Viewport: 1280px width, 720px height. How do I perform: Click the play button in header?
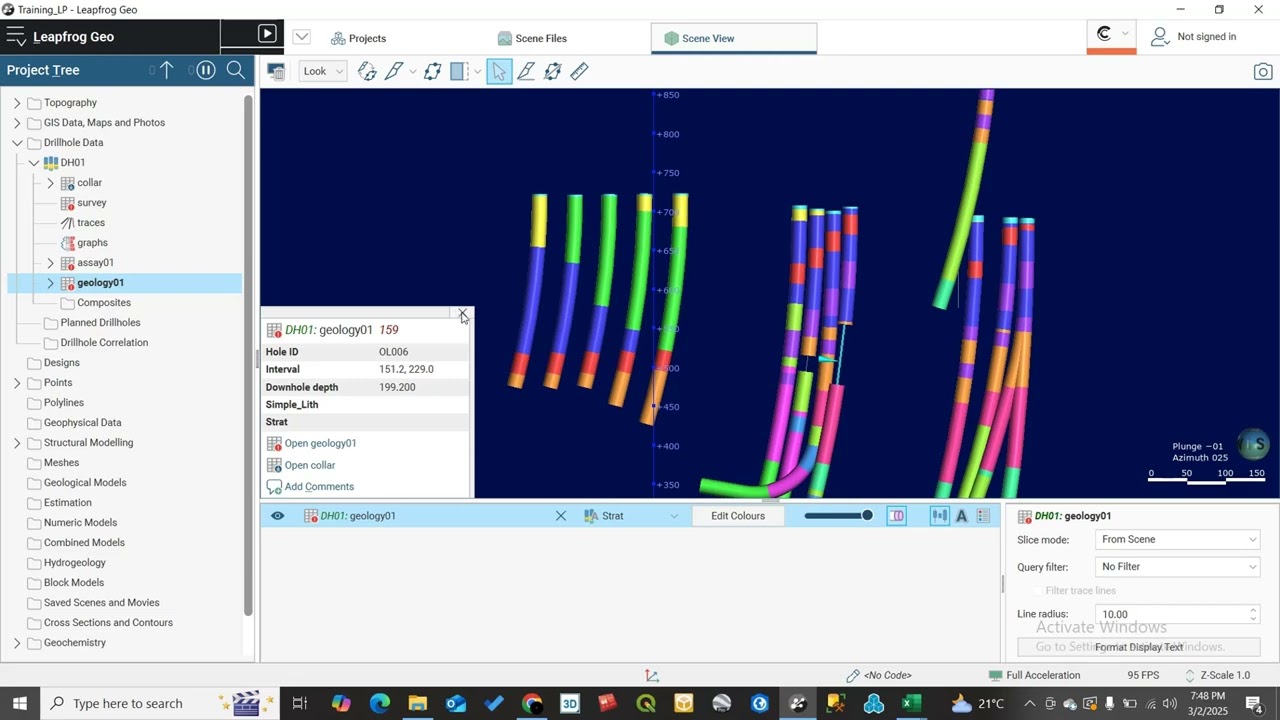tap(267, 34)
